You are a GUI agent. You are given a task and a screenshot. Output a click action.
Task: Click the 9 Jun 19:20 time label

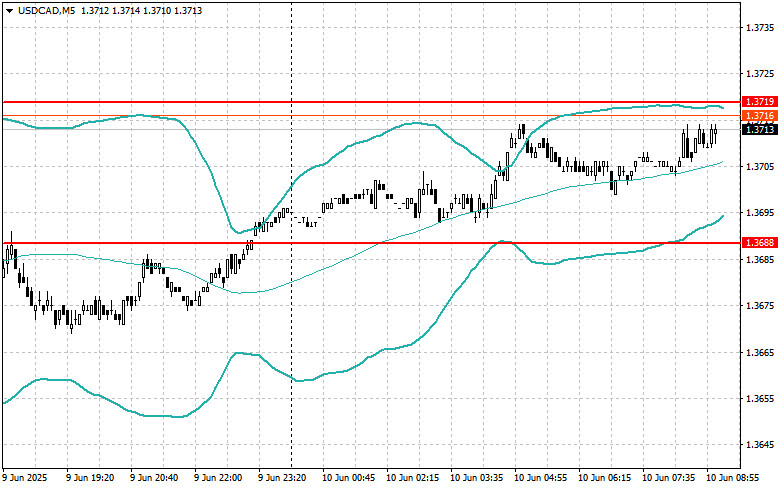90,478
